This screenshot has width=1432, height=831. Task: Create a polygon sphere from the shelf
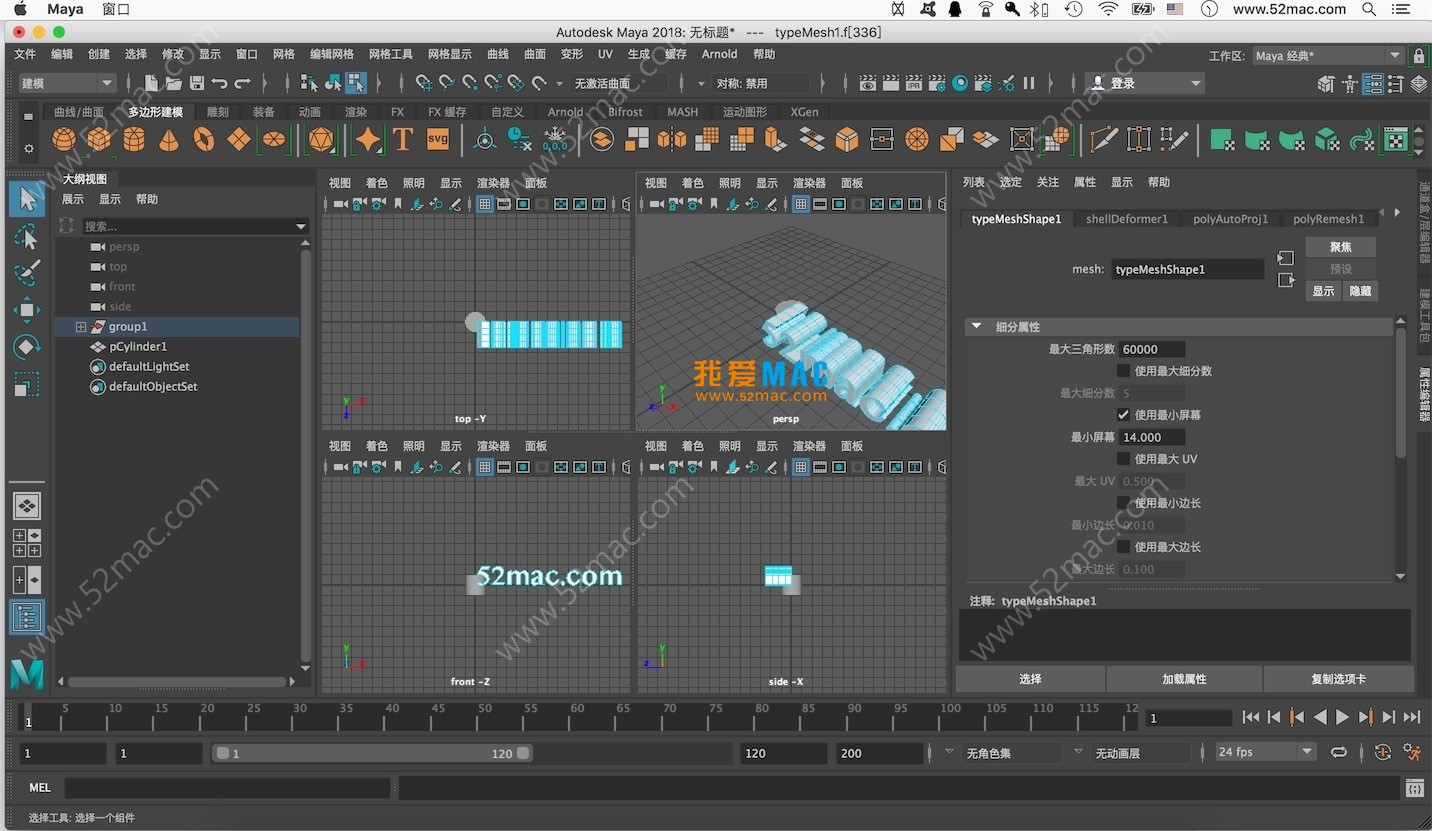[x=64, y=140]
